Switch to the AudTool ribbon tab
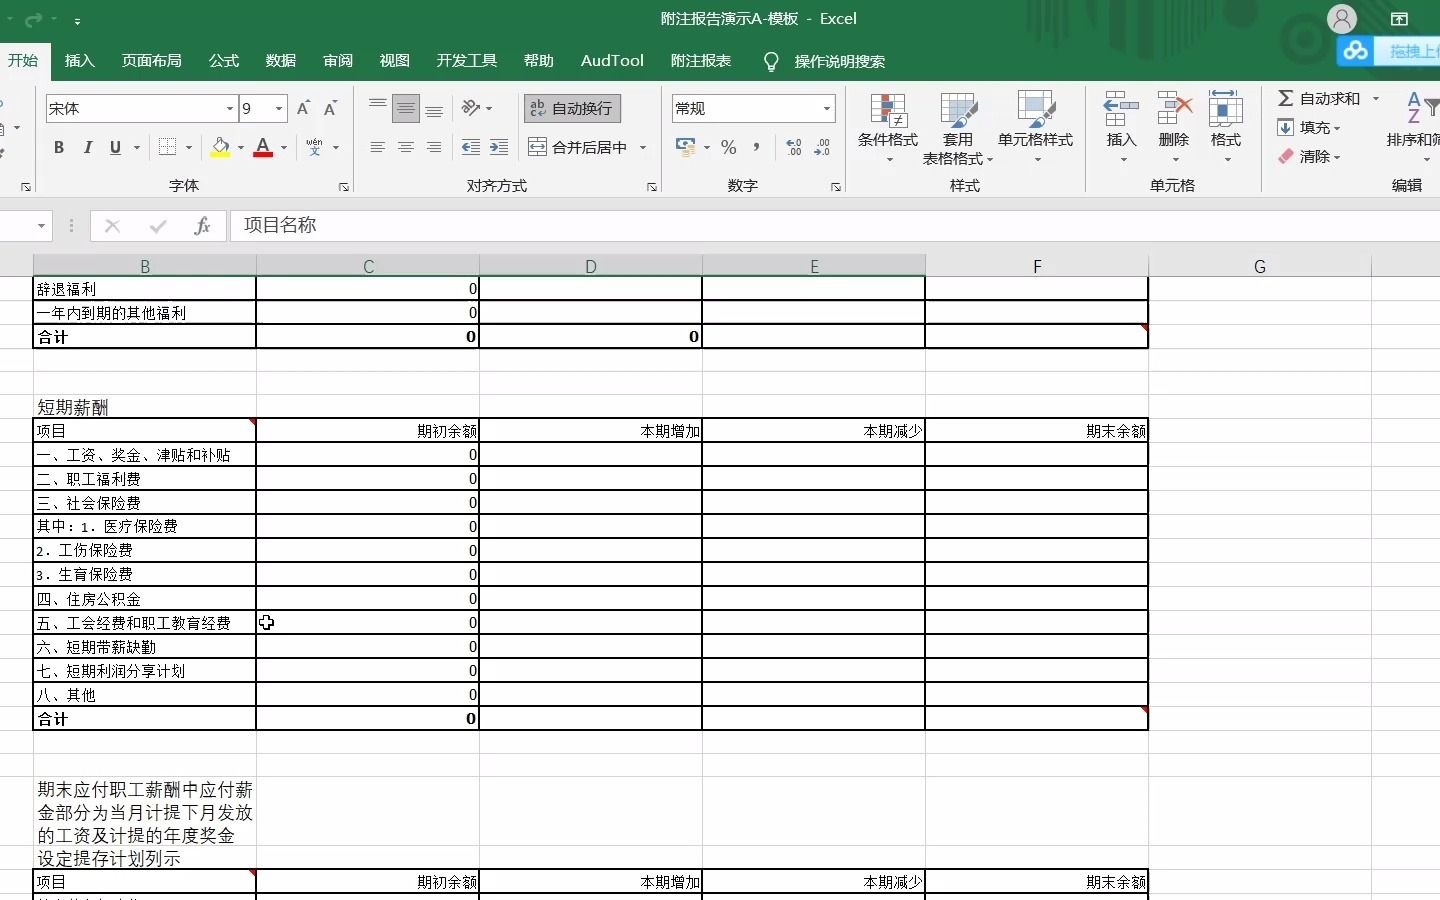This screenshot has width=1440, height=900. tap(611, 61)
